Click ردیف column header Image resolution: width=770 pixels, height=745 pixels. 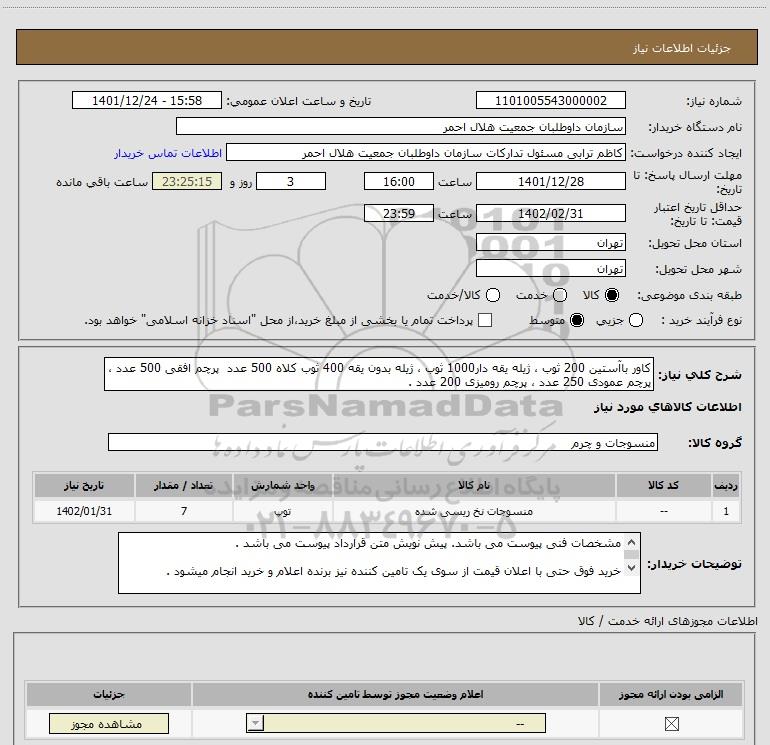tap(726, 485)
